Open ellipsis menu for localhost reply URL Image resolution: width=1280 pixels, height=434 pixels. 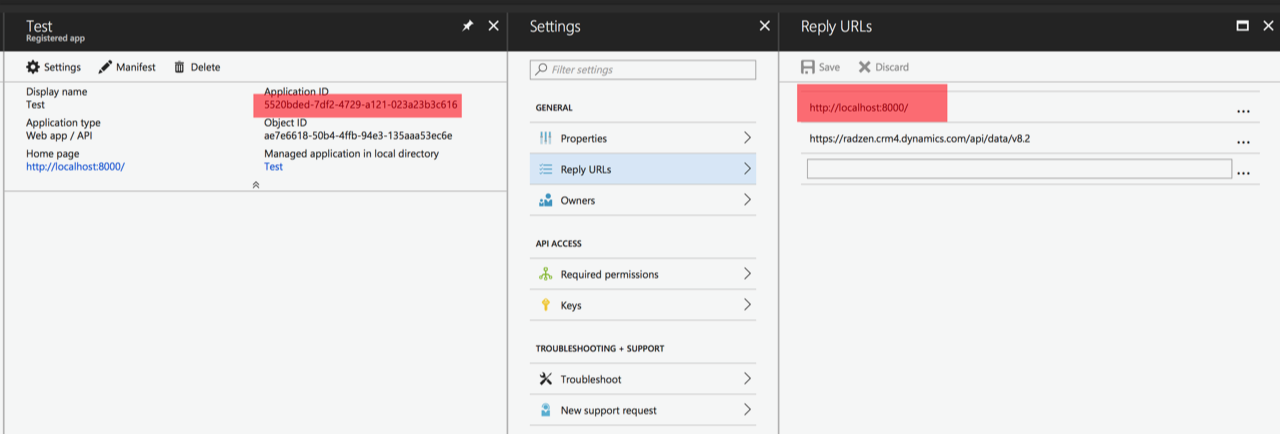pyautogui.click(x=1243, y=112)
